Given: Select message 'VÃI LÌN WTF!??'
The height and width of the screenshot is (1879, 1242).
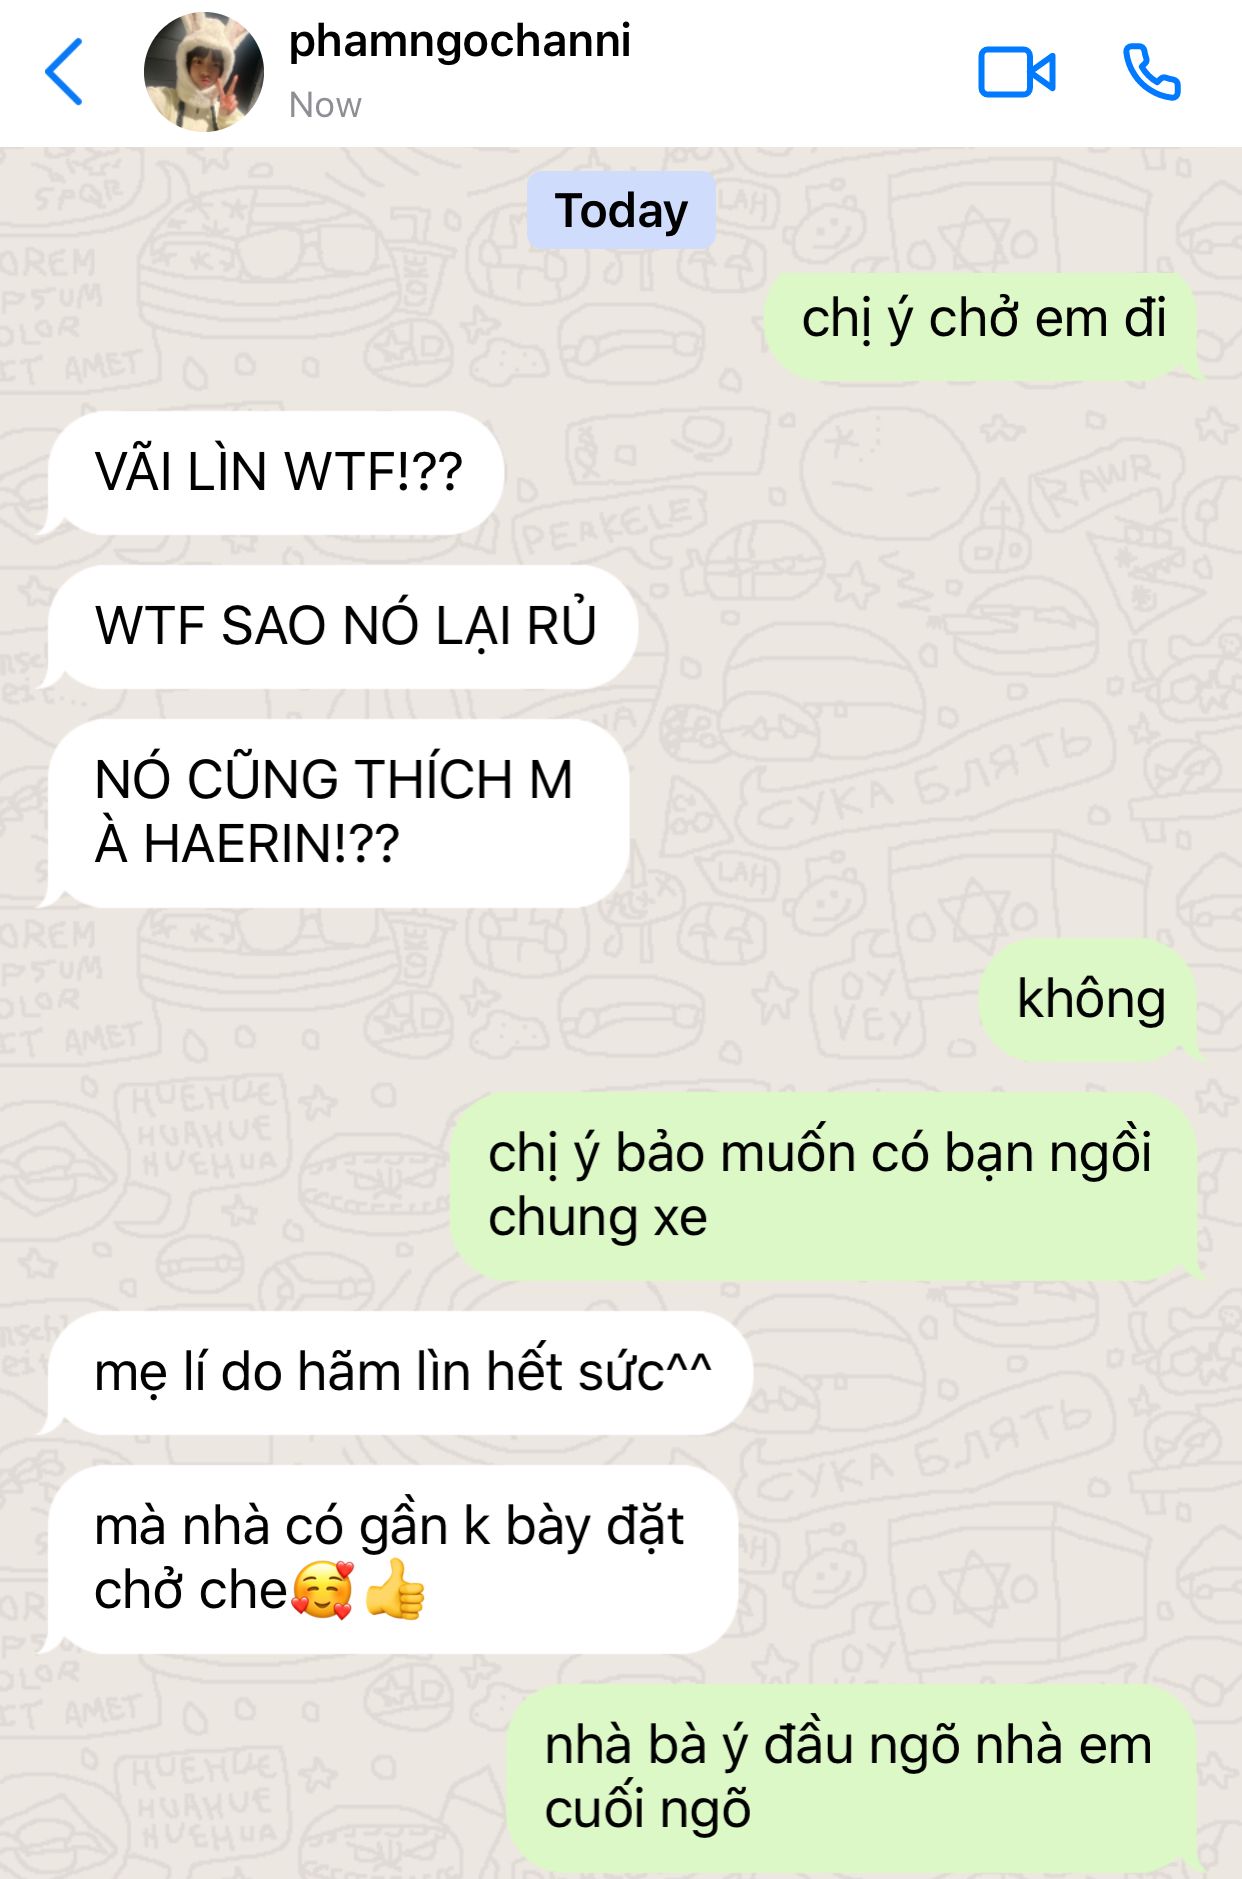Looking at the screenshot, I should coord(274,472).
